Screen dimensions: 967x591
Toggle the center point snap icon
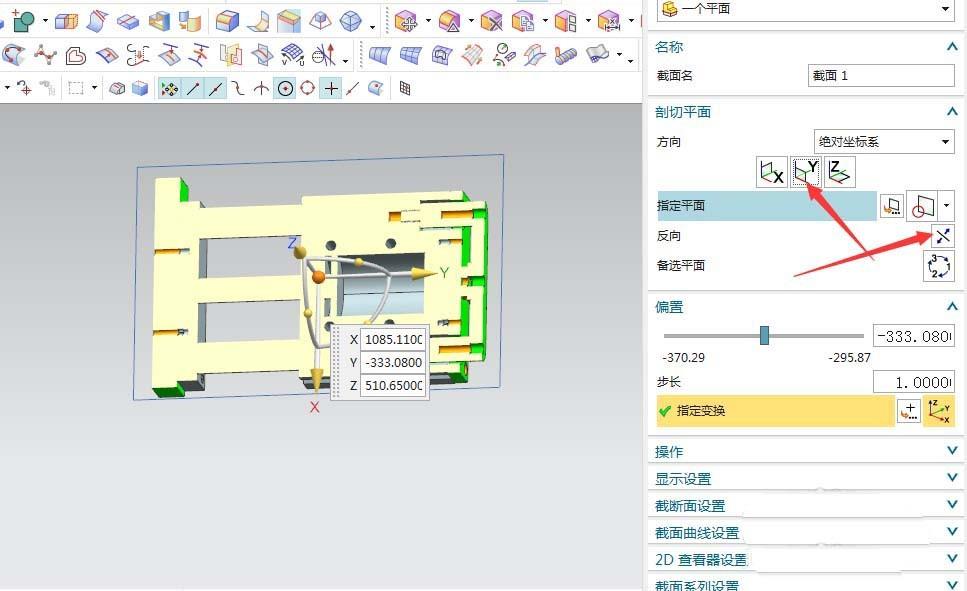[283, 88]
